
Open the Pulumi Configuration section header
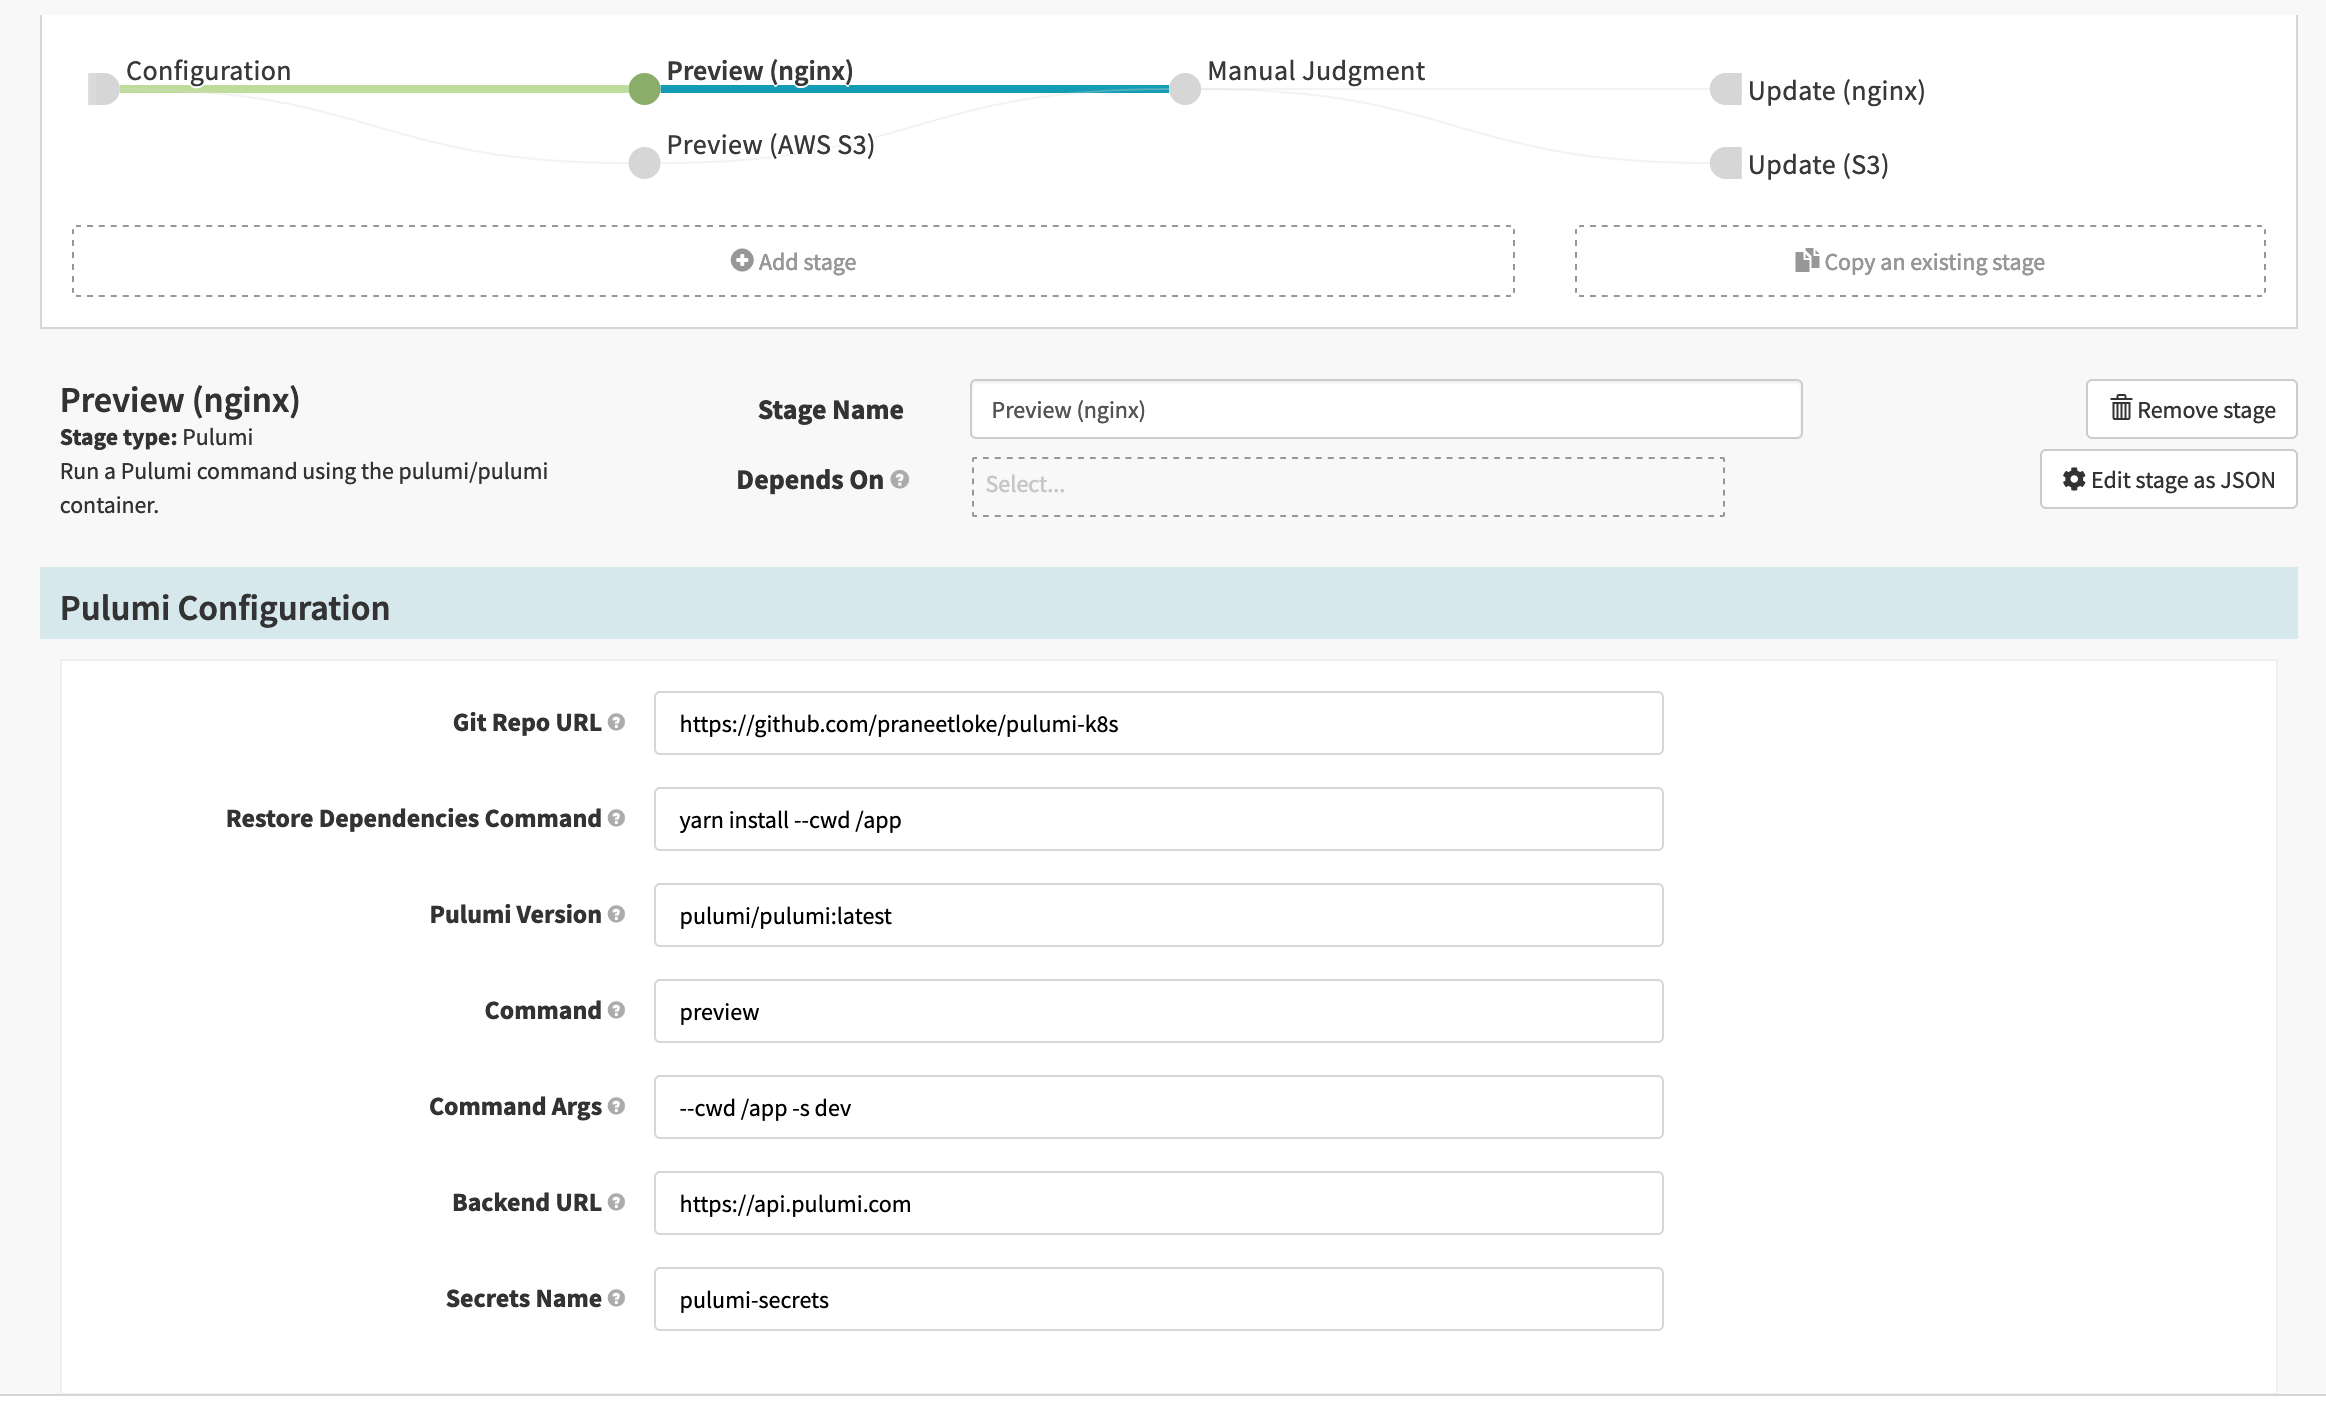click(x=224, y=606)
